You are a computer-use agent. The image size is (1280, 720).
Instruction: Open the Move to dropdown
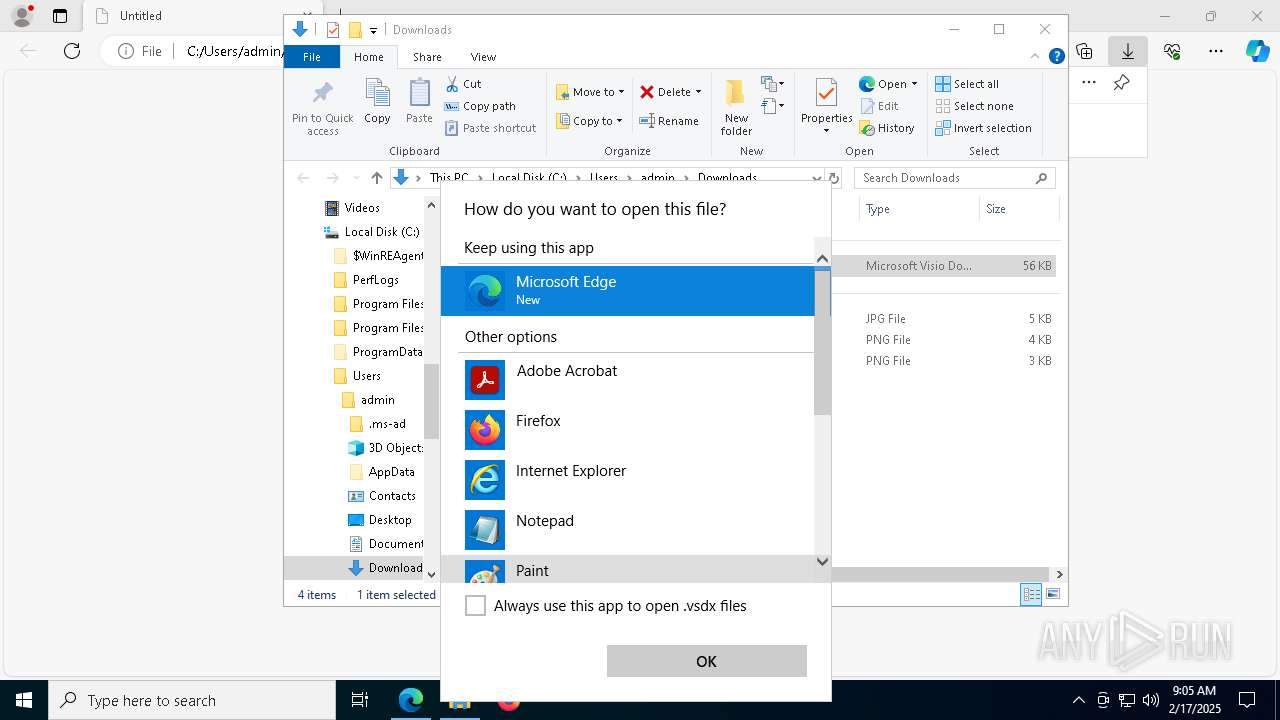(x=590, y=92)
